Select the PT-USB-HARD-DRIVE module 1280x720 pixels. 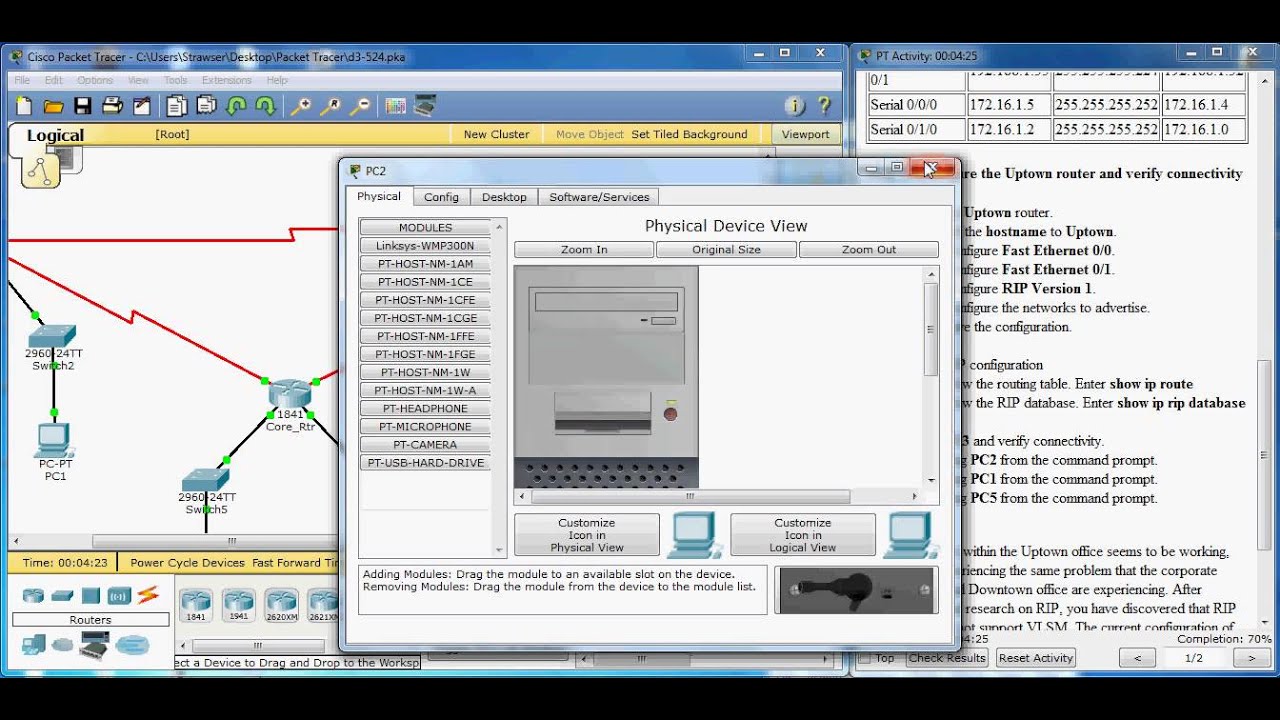[x=425, y=463]
